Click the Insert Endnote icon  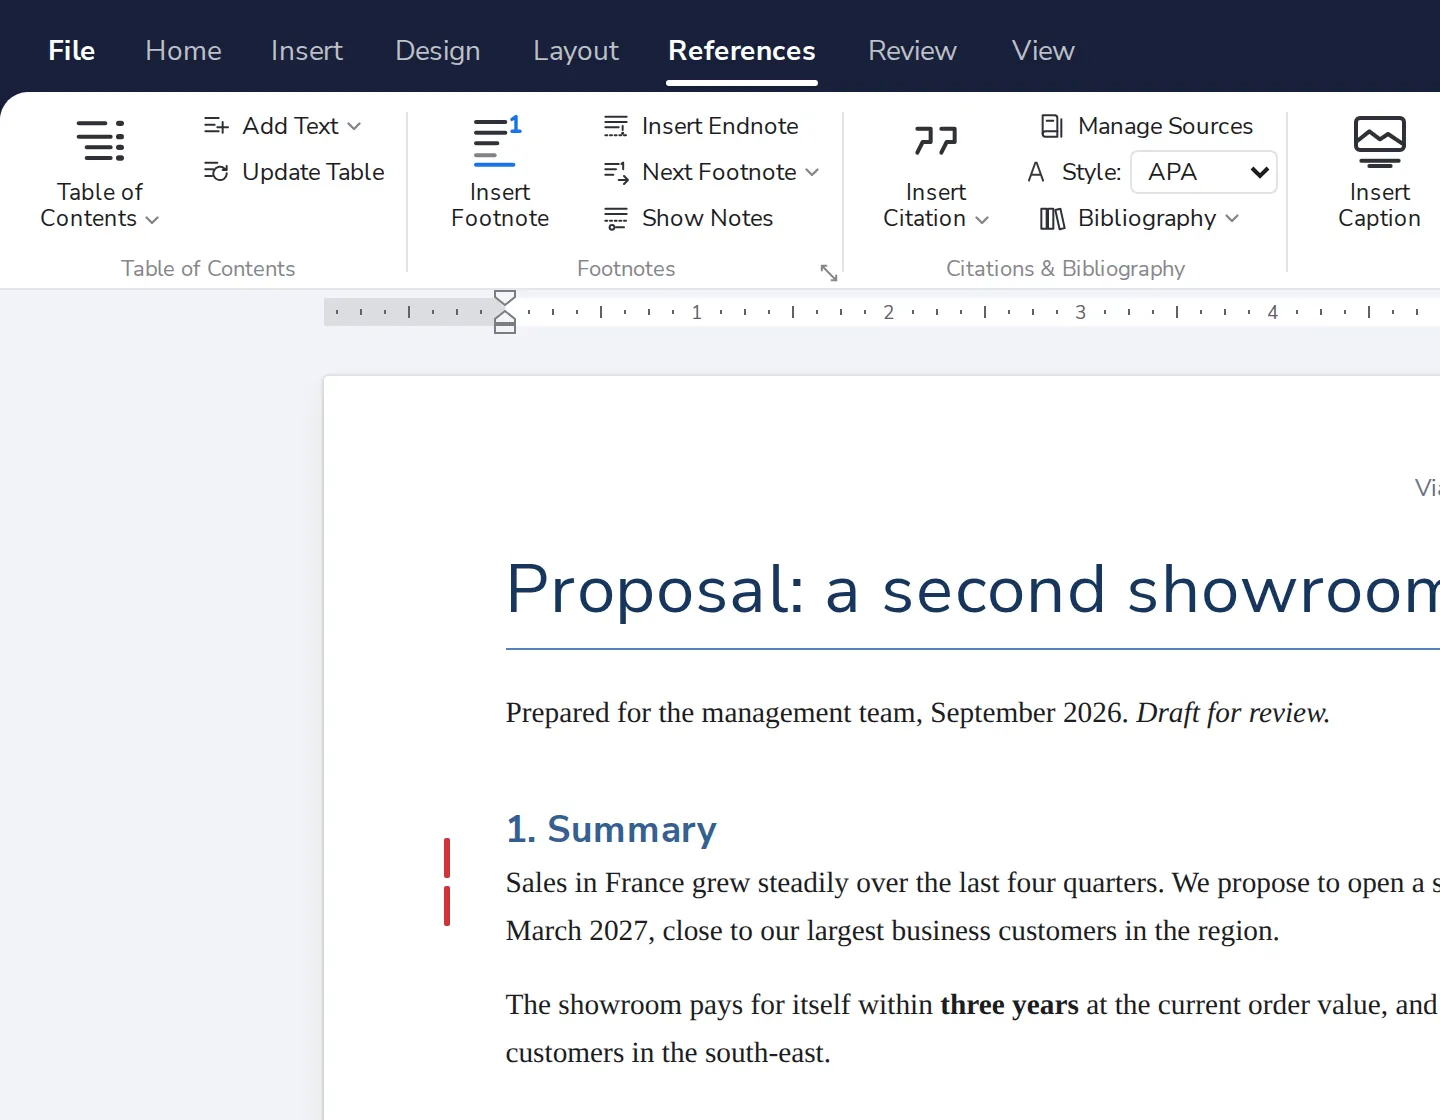[616, 126]
